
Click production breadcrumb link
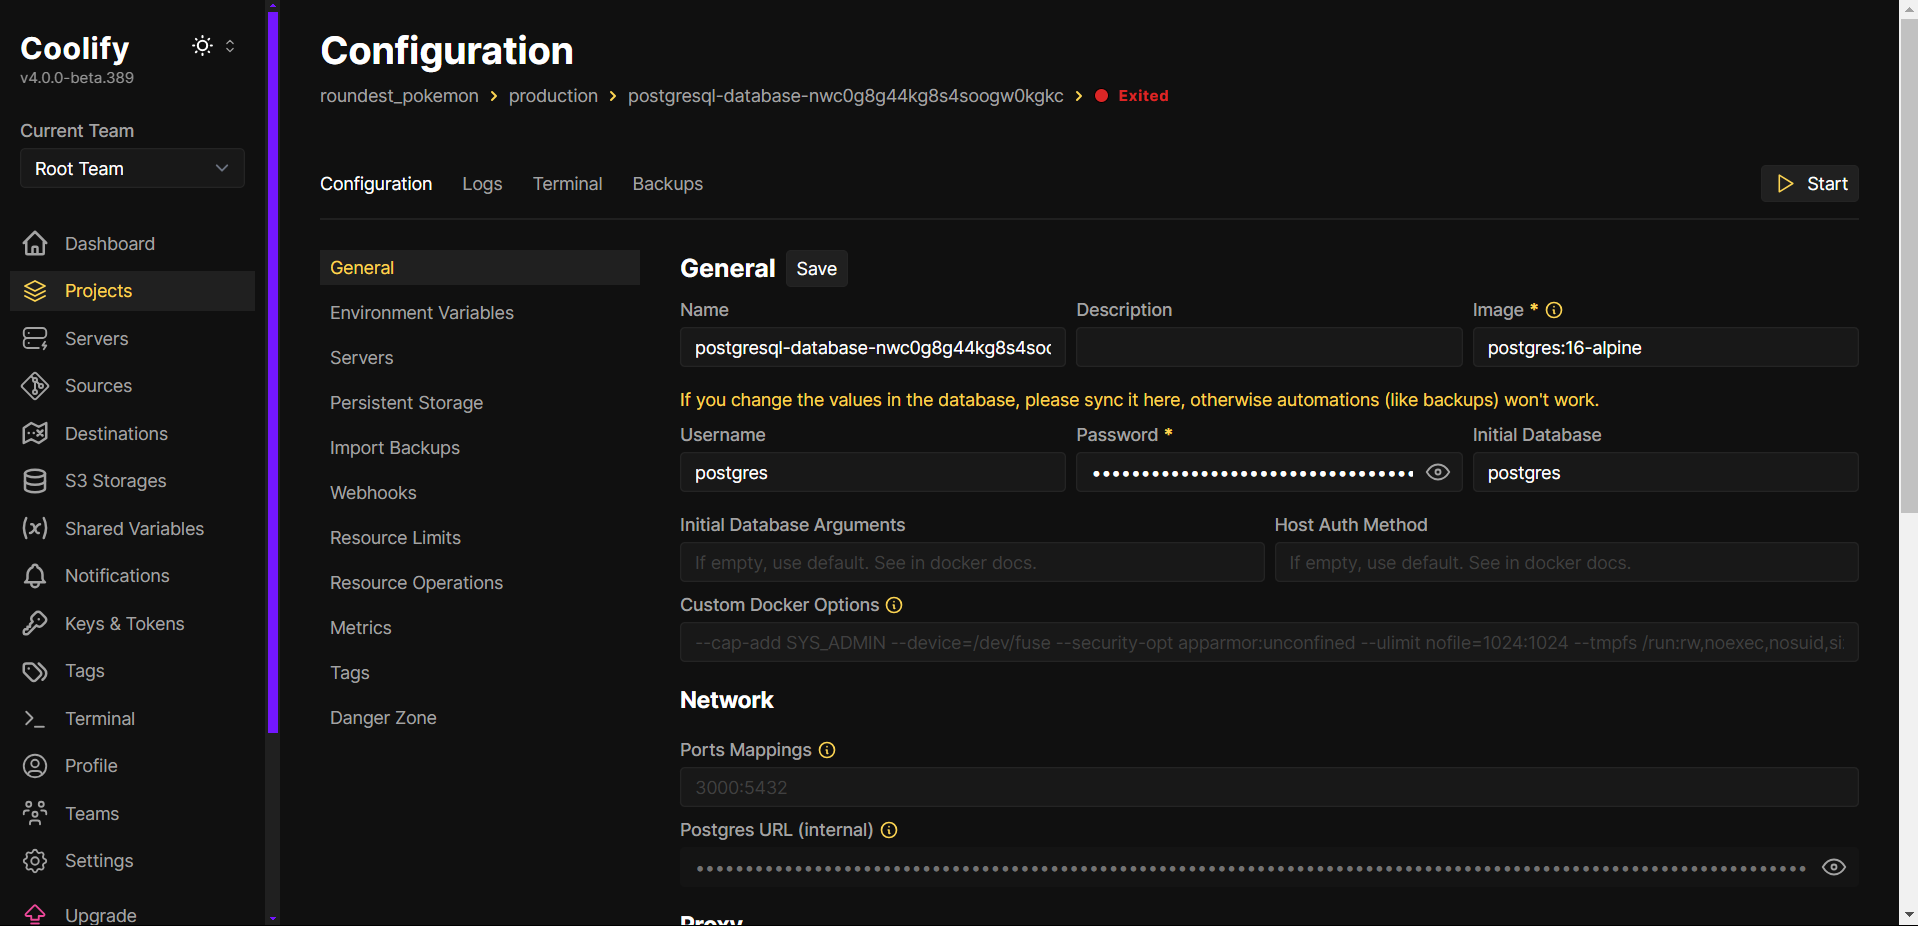click(x=553, y=96)
